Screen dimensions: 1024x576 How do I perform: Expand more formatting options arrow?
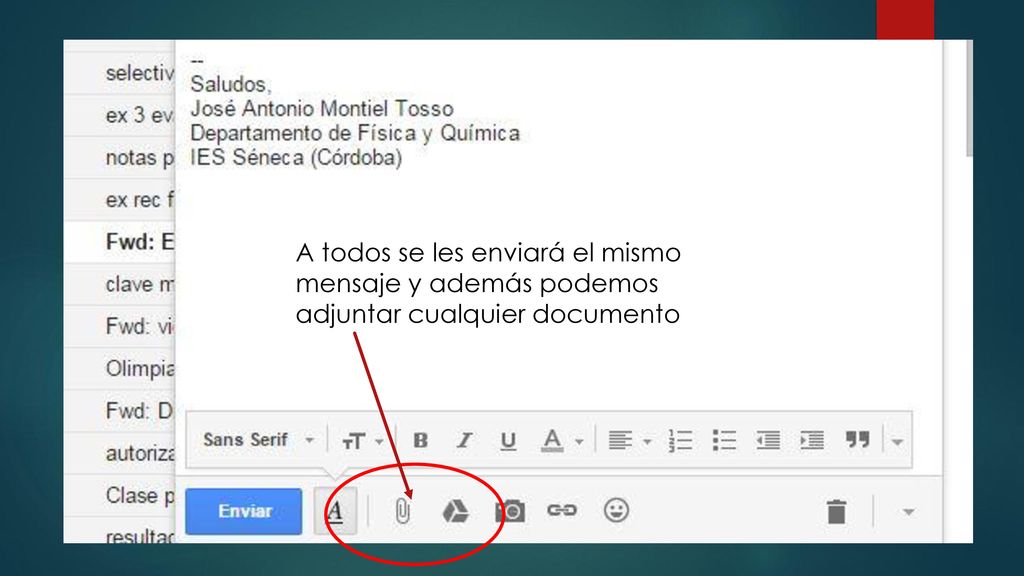(x=897, y=442)
